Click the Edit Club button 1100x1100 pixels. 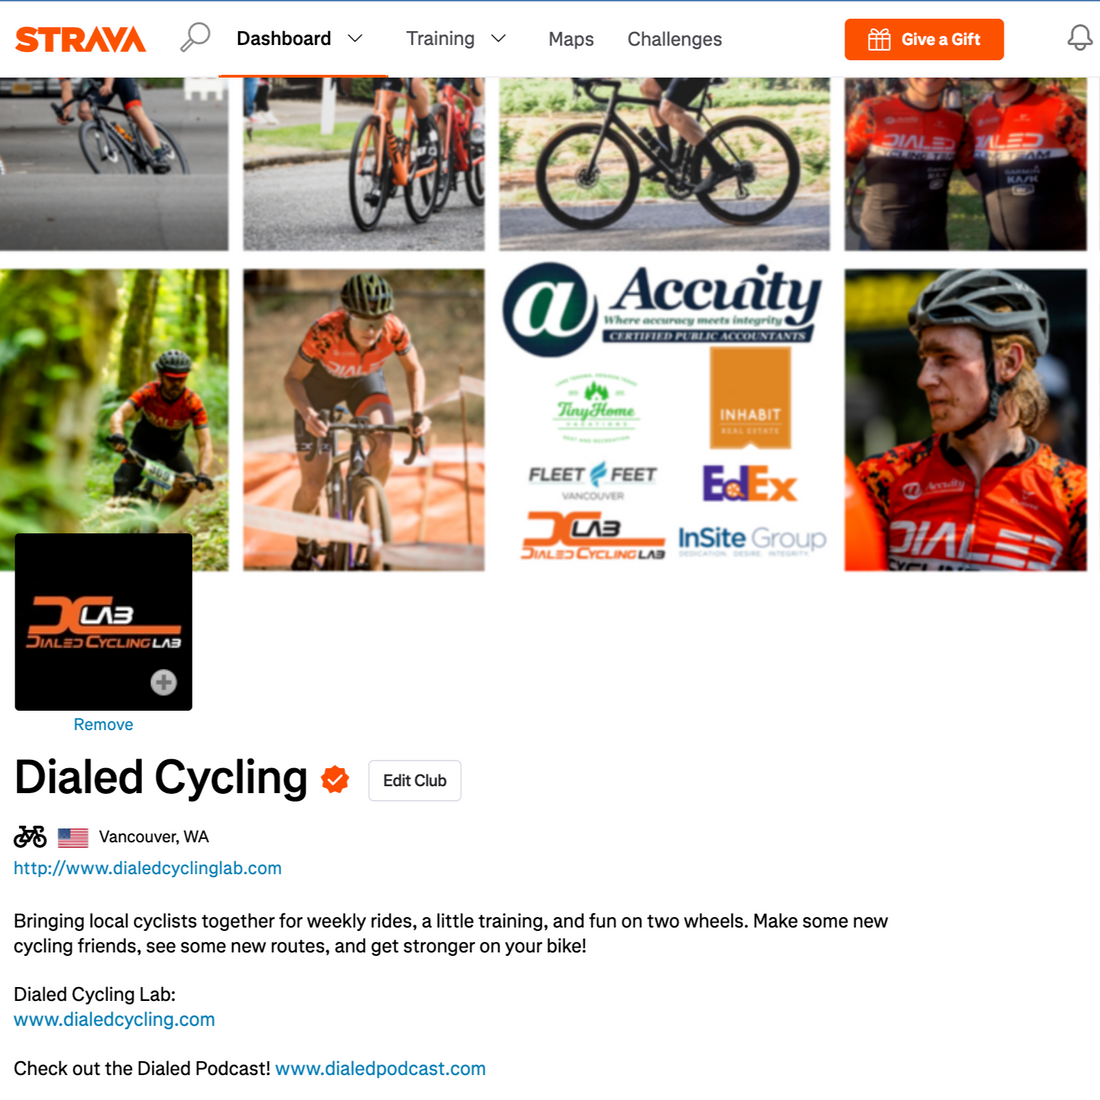click(415, 780)
